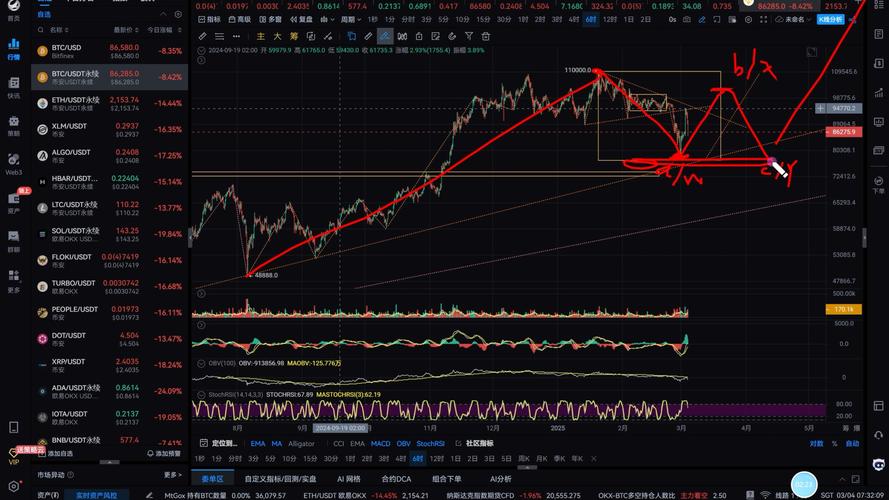Expand 更多 next to 市场异动
Image resolution: width=889 pixels, height=500 pixels.
pyautogui.click(x=173, y=474)
